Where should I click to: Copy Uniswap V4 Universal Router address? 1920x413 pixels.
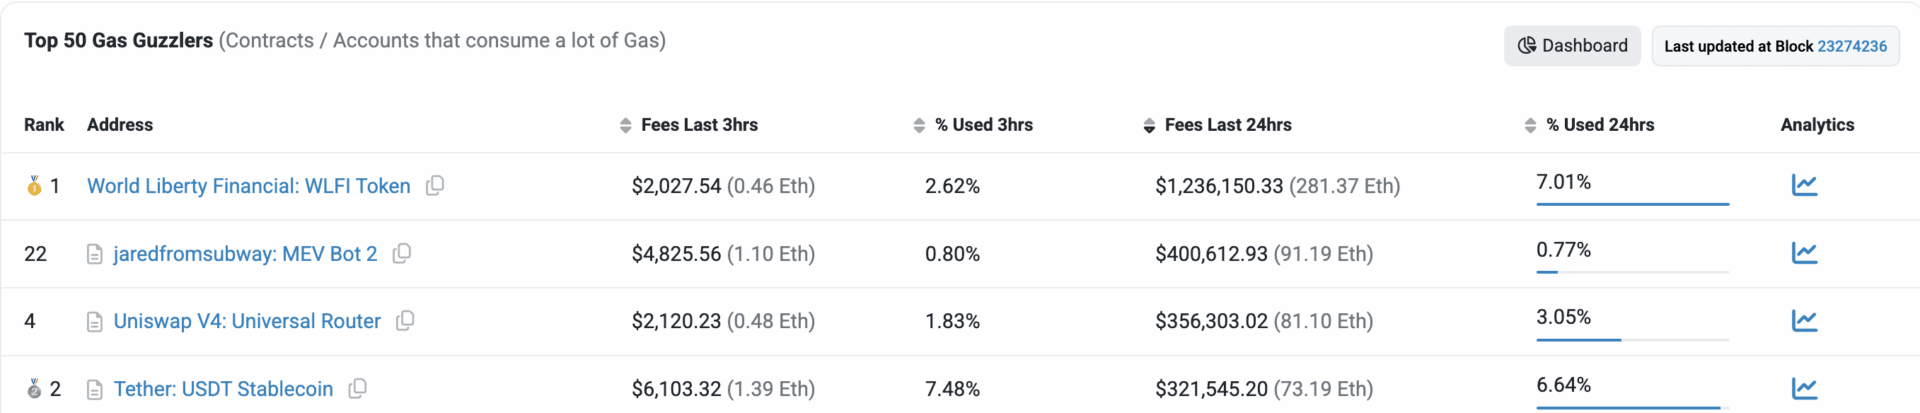click(405, 320)
